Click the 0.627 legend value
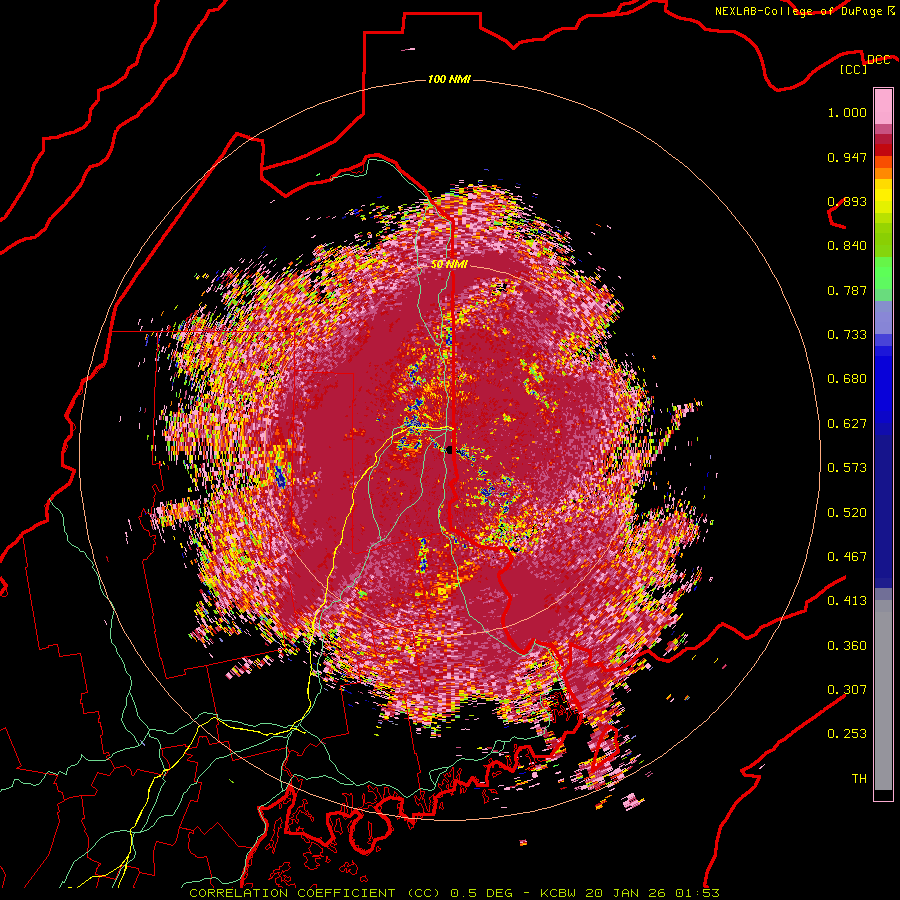Viewport: 900px width, 900px height. coord(847,424)
